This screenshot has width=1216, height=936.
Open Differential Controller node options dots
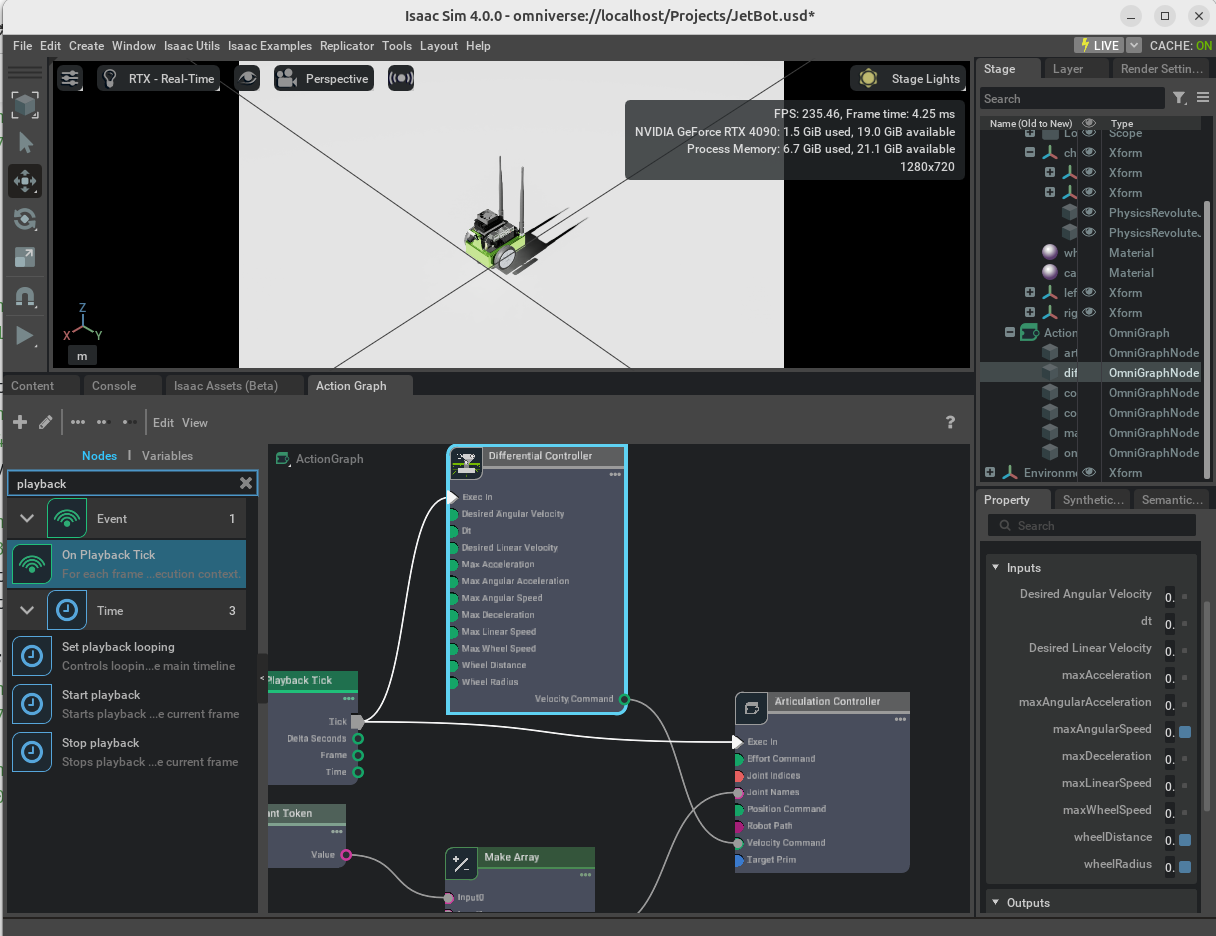click(x=615, y=475)
